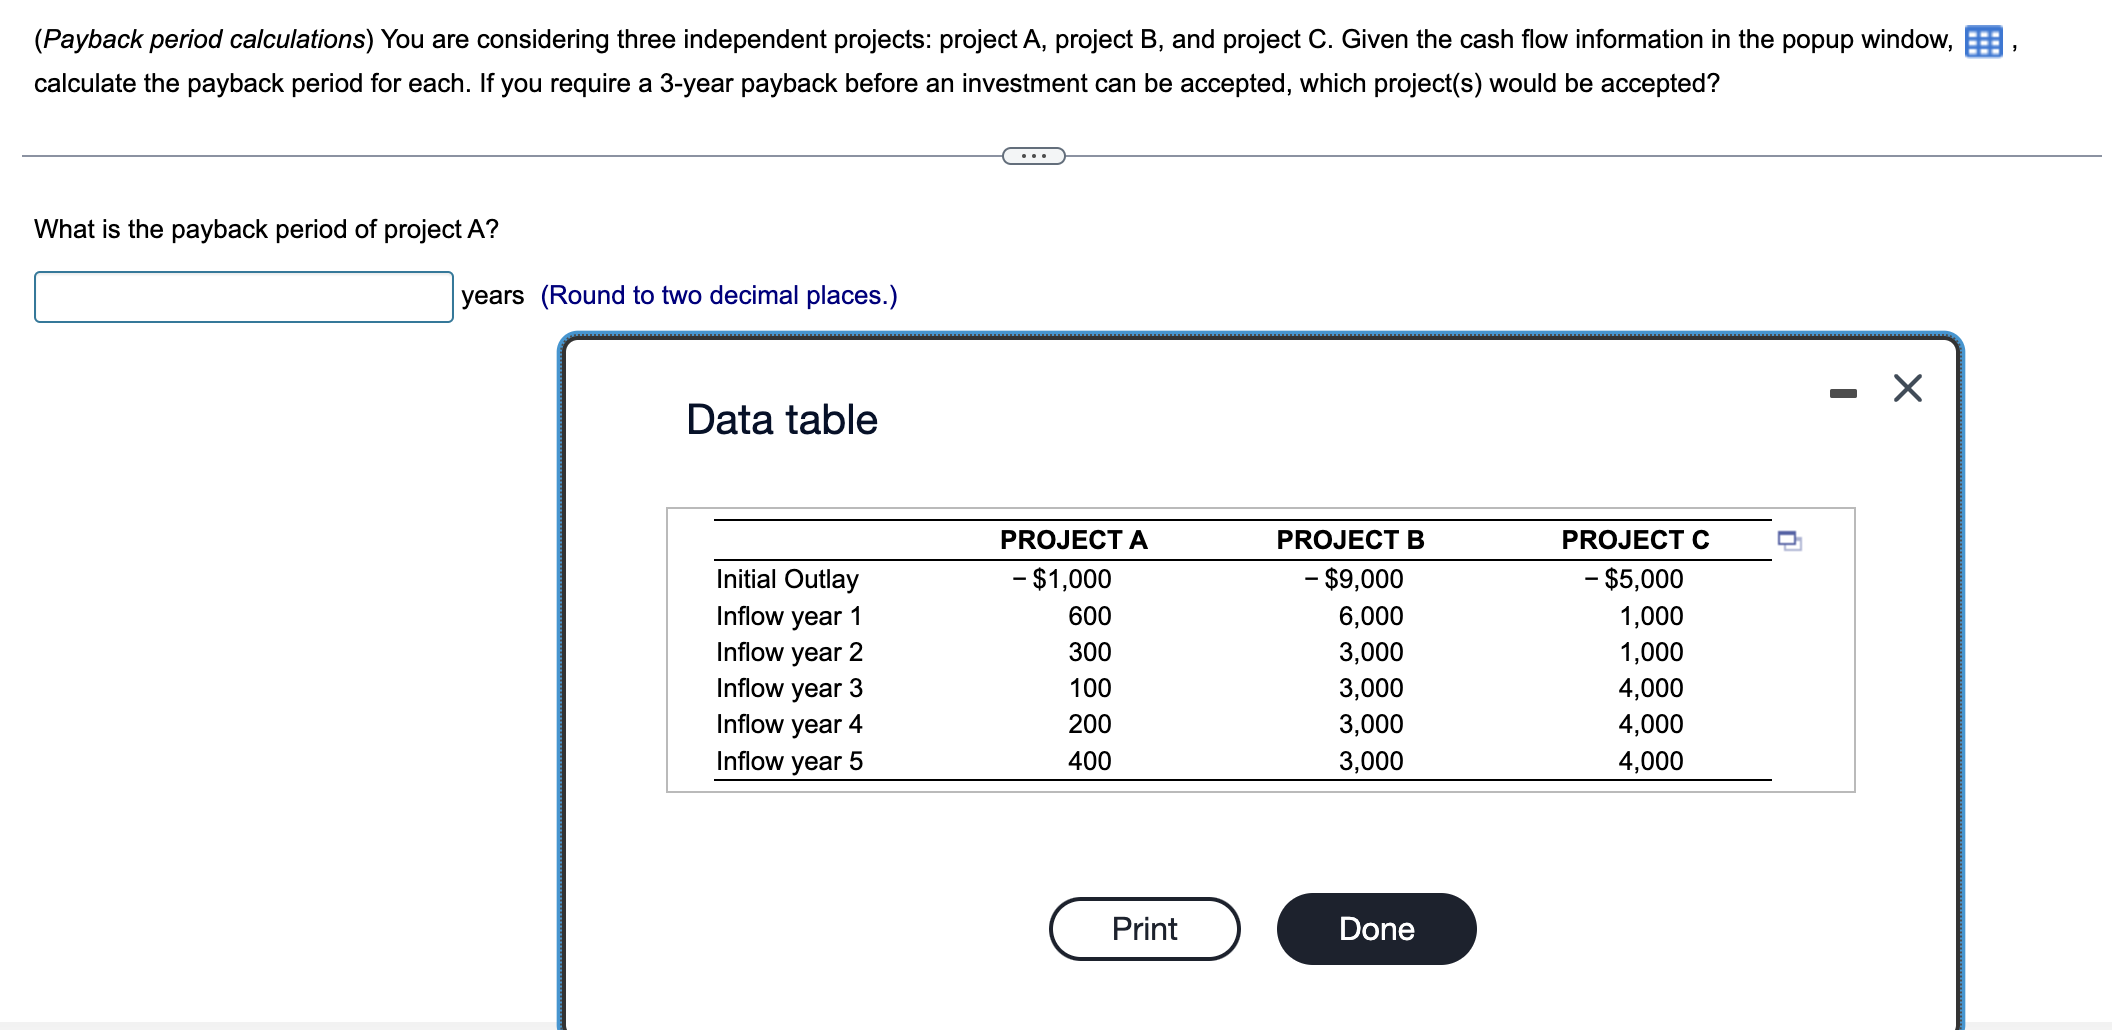This screenshot has height=1030, width=2112.
Task: Click the Print button
Action: 1143,927
